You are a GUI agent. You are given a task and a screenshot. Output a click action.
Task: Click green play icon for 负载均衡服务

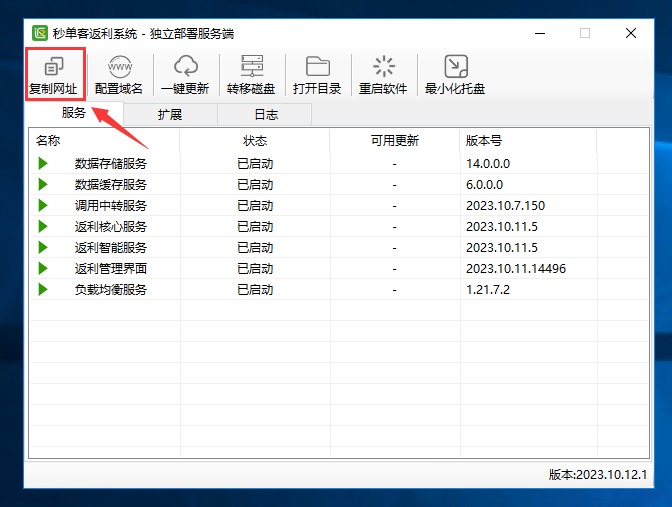coord(43,289)
